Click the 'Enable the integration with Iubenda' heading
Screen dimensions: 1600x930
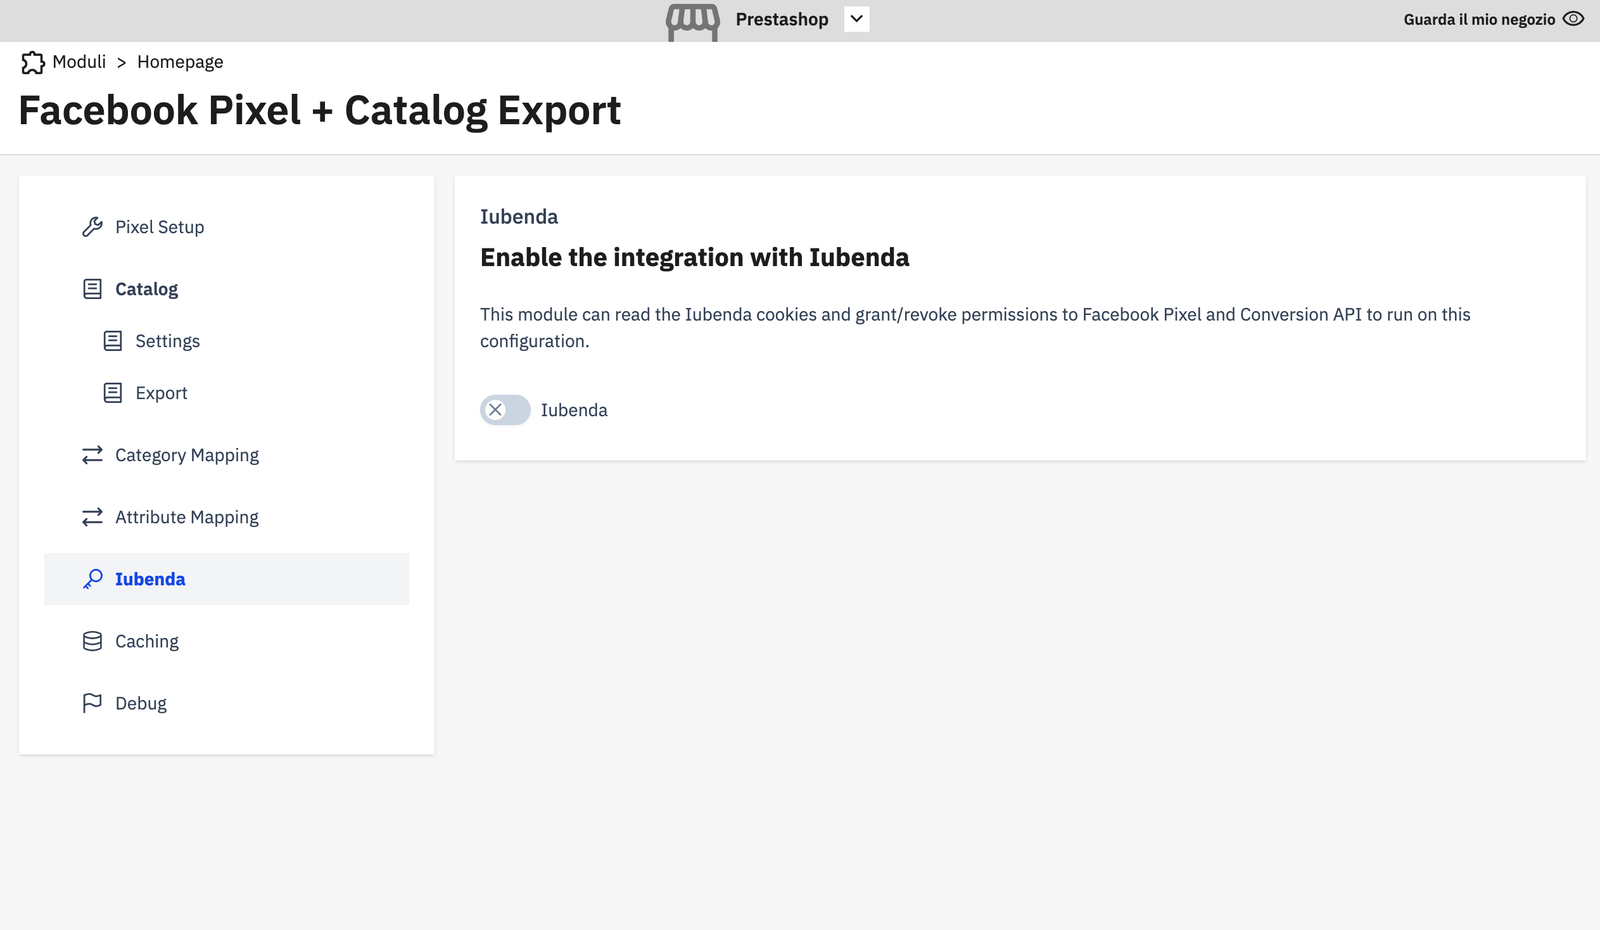(695, 258)
